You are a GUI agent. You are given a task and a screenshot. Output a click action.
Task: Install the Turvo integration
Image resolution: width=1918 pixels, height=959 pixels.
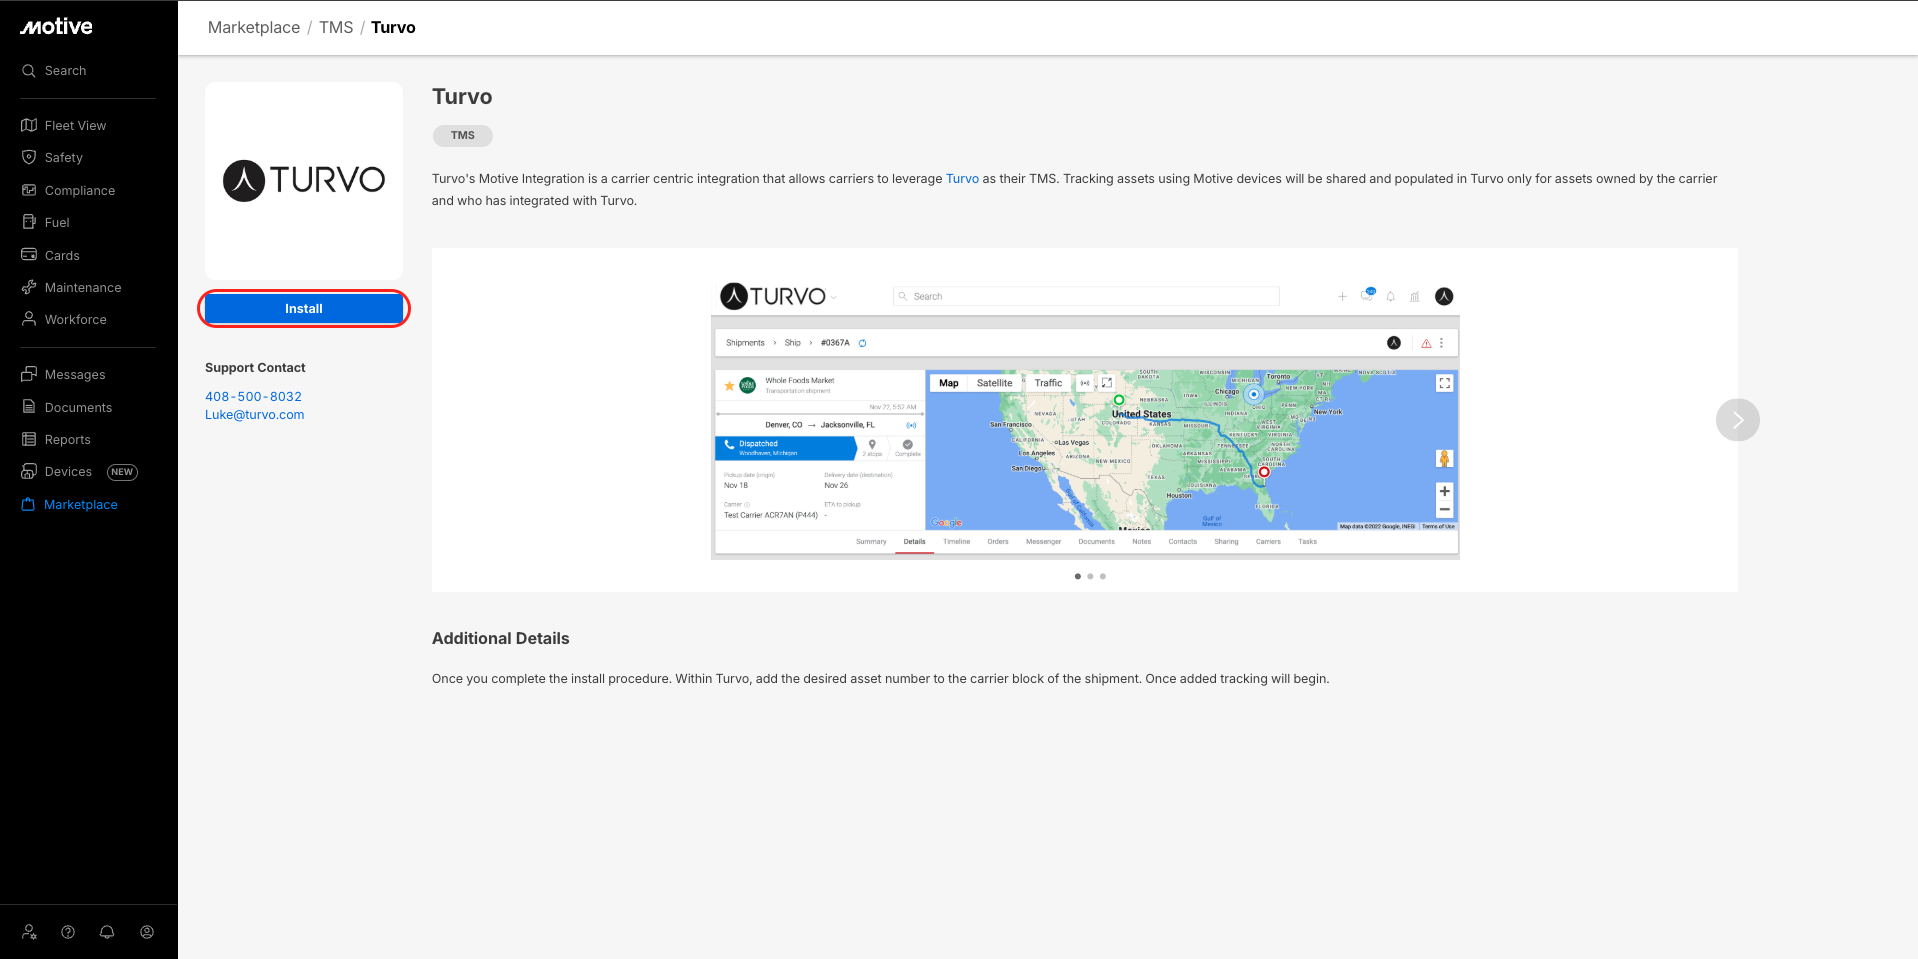coord(304,309)
